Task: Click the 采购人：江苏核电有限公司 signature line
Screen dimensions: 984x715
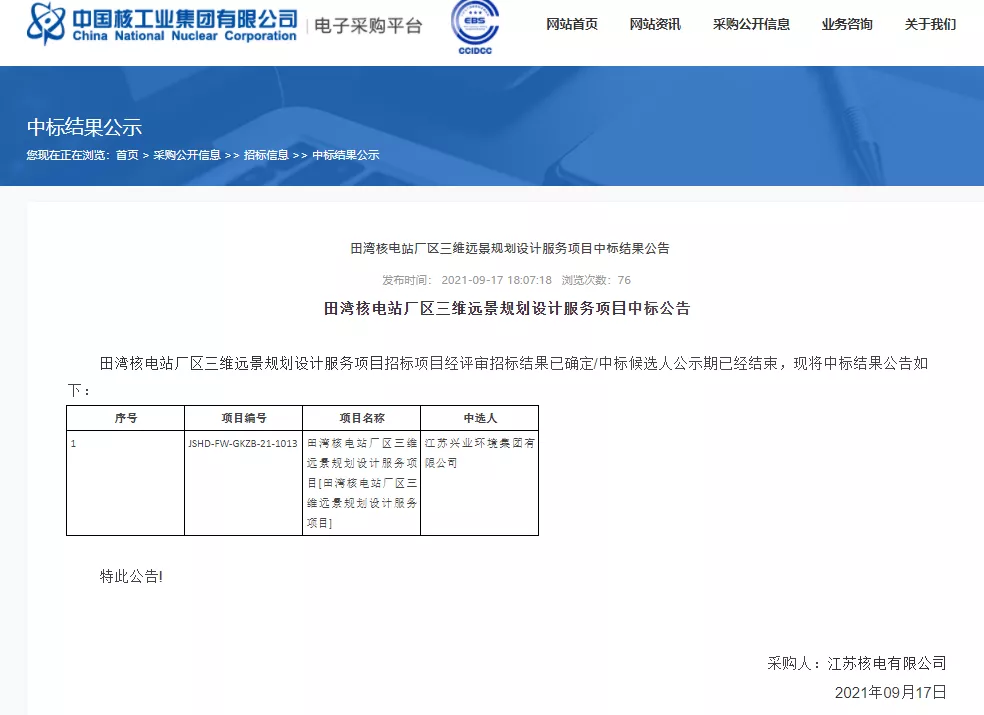Action: point(856,663)
